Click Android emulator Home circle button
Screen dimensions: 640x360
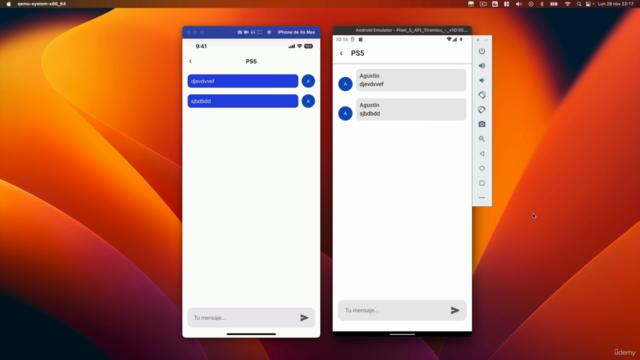[482, 168]
